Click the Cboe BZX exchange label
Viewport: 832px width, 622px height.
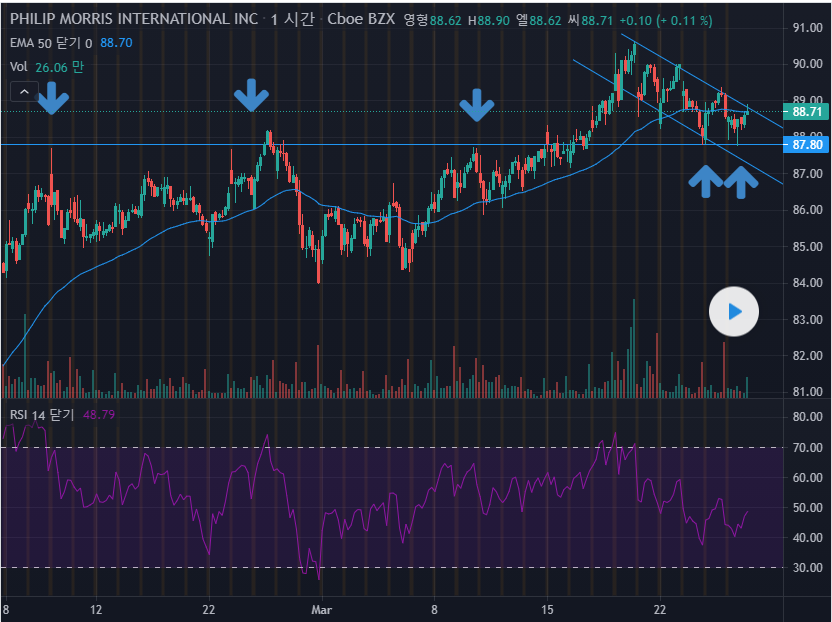point(359,20)
